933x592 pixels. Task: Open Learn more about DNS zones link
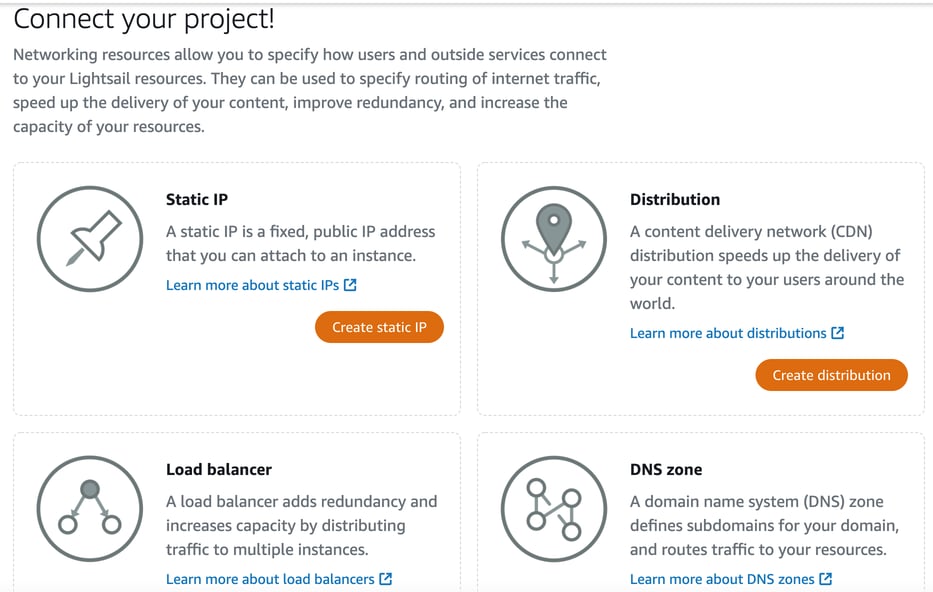(x=723, y=579)
